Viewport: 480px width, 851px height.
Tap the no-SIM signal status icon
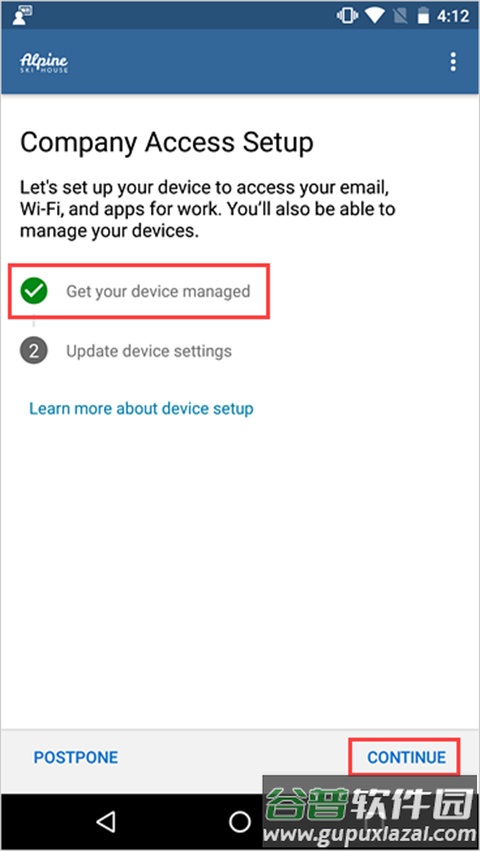399,16
